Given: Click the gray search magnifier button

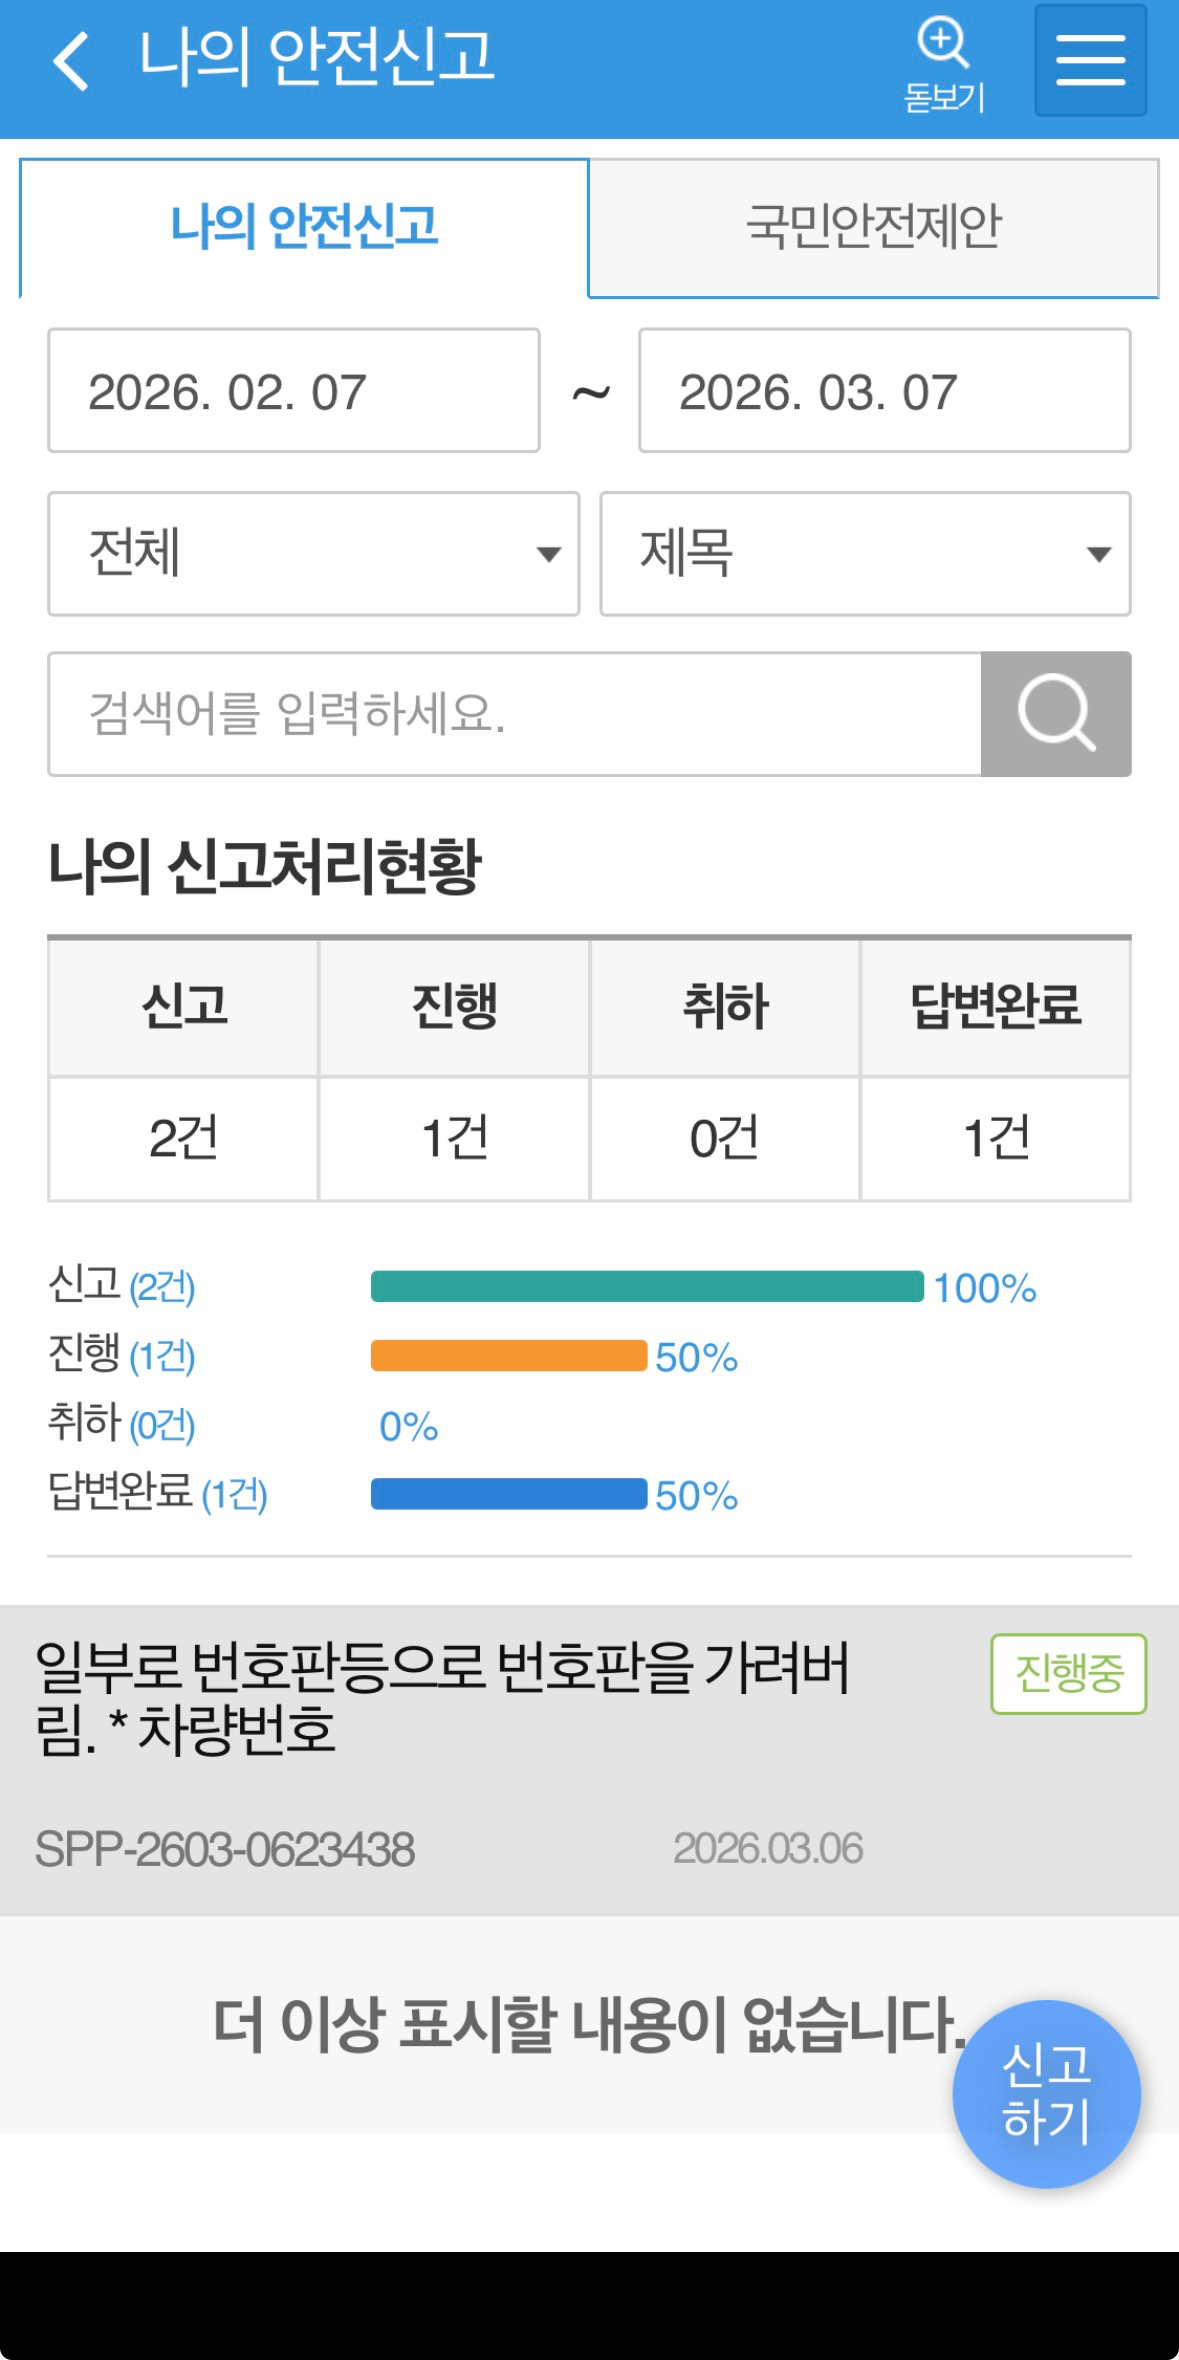Looking at the screenshot, I should point(1056,714).
